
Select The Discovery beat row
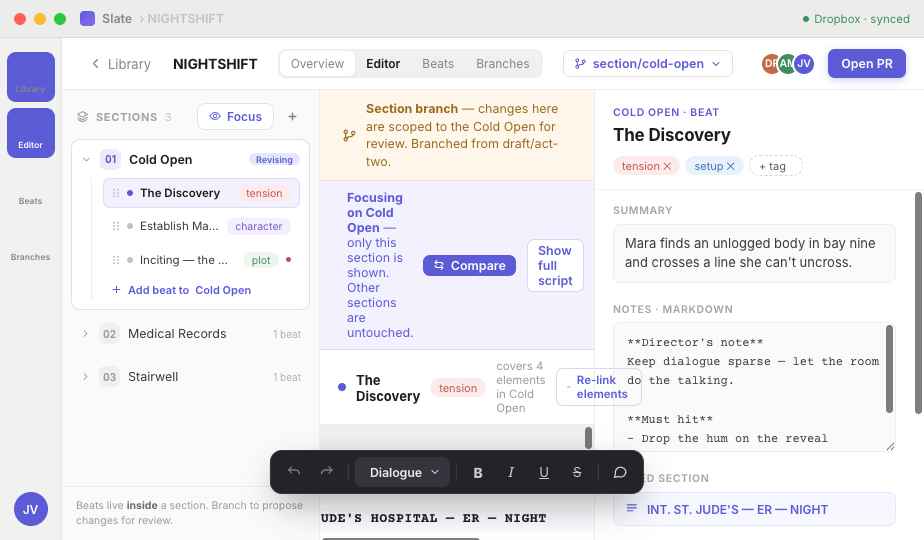click(x=202, y=193)
